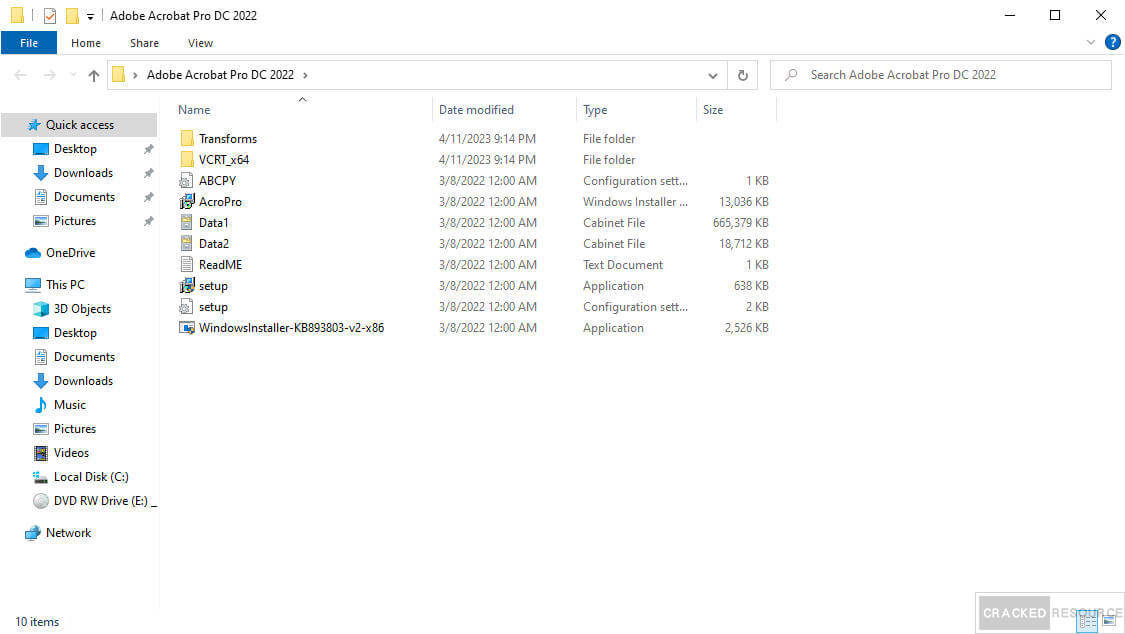Click the Help question mark icon

point(1113,42)
